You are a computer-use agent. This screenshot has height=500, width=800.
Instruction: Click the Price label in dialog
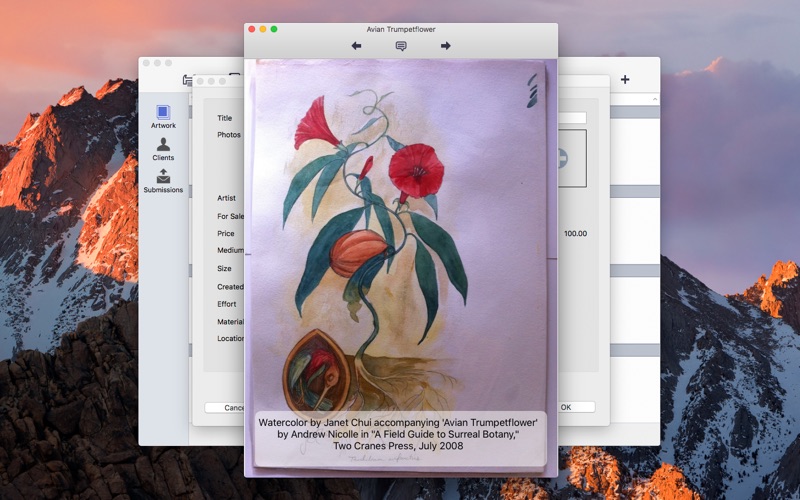226,234
